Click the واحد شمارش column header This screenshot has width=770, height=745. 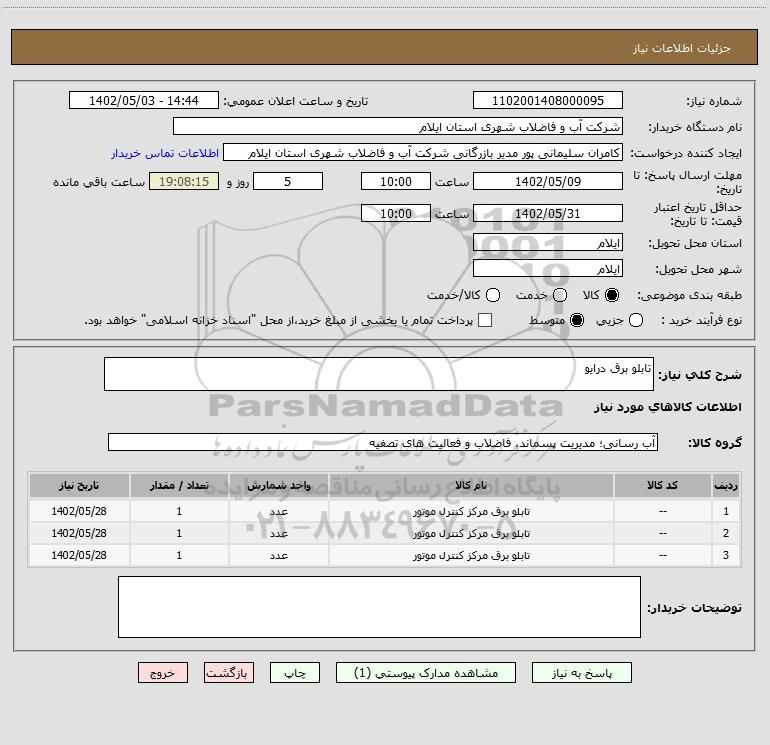click(278, 485)
